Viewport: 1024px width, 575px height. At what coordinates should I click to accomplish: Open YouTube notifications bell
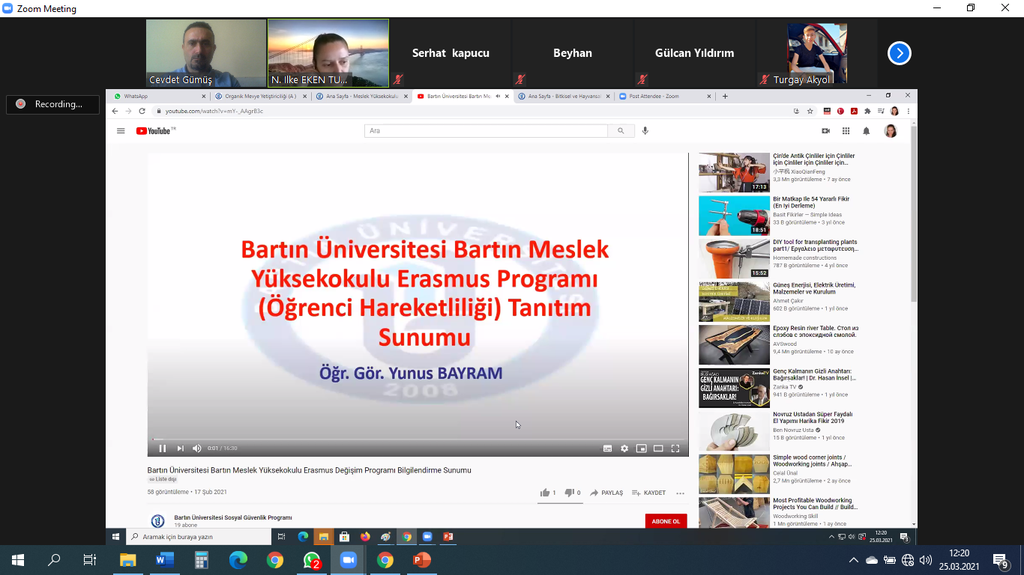pos(866,131)
